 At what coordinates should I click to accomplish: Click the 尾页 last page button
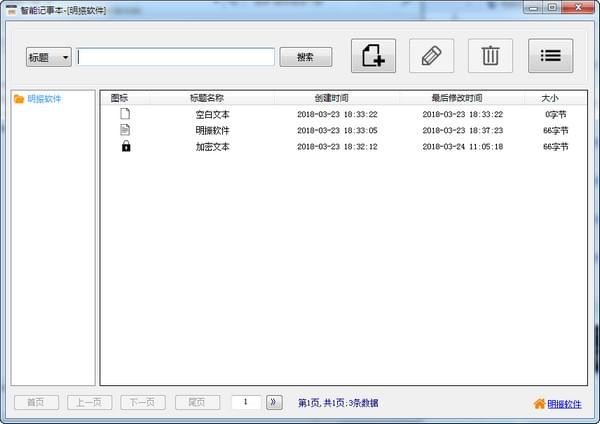pyautogui.click(x=197, y=402)
